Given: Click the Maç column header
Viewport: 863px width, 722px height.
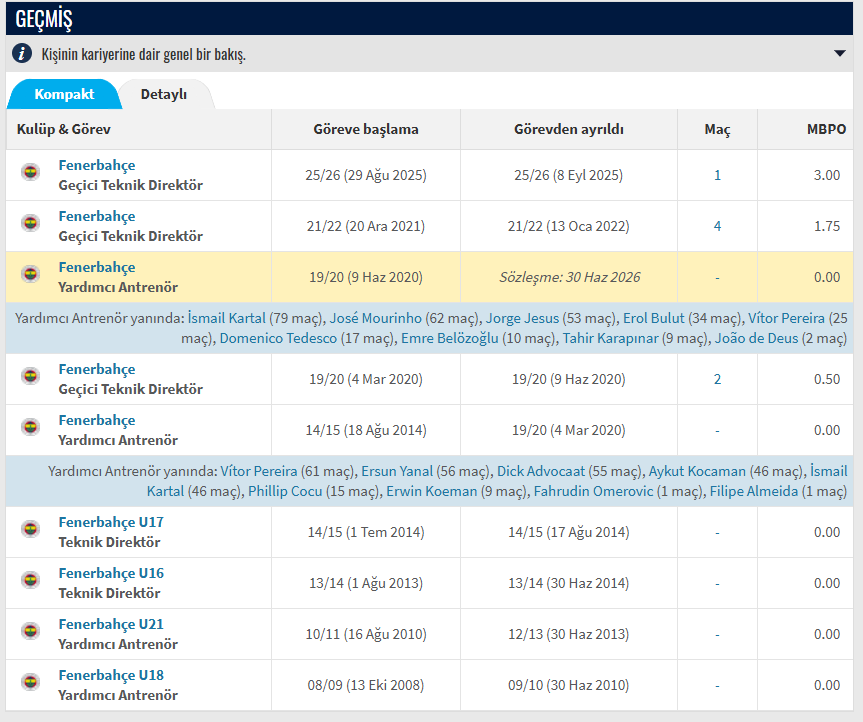Looking at the screenshot, I should point(717,129).
